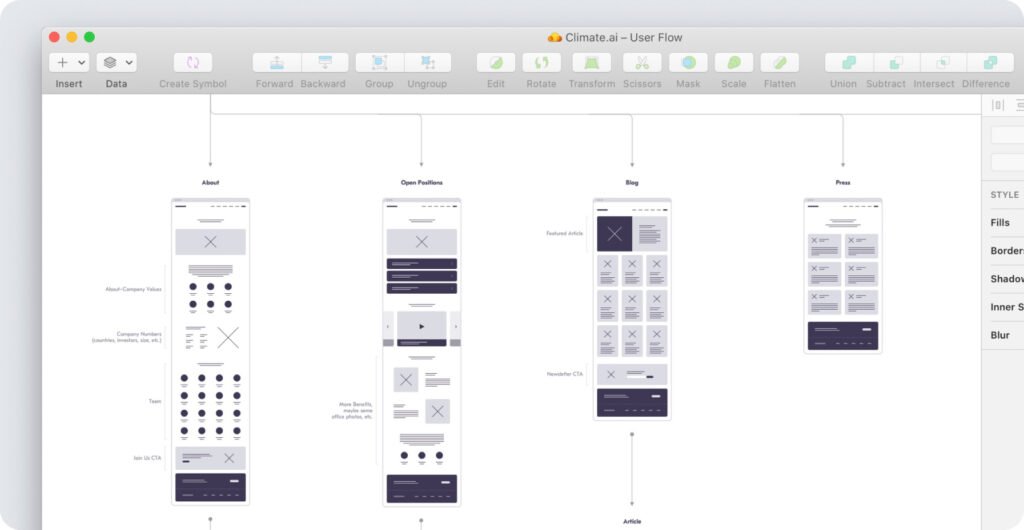Click the Flatten toolbar icon

point(780,62)
